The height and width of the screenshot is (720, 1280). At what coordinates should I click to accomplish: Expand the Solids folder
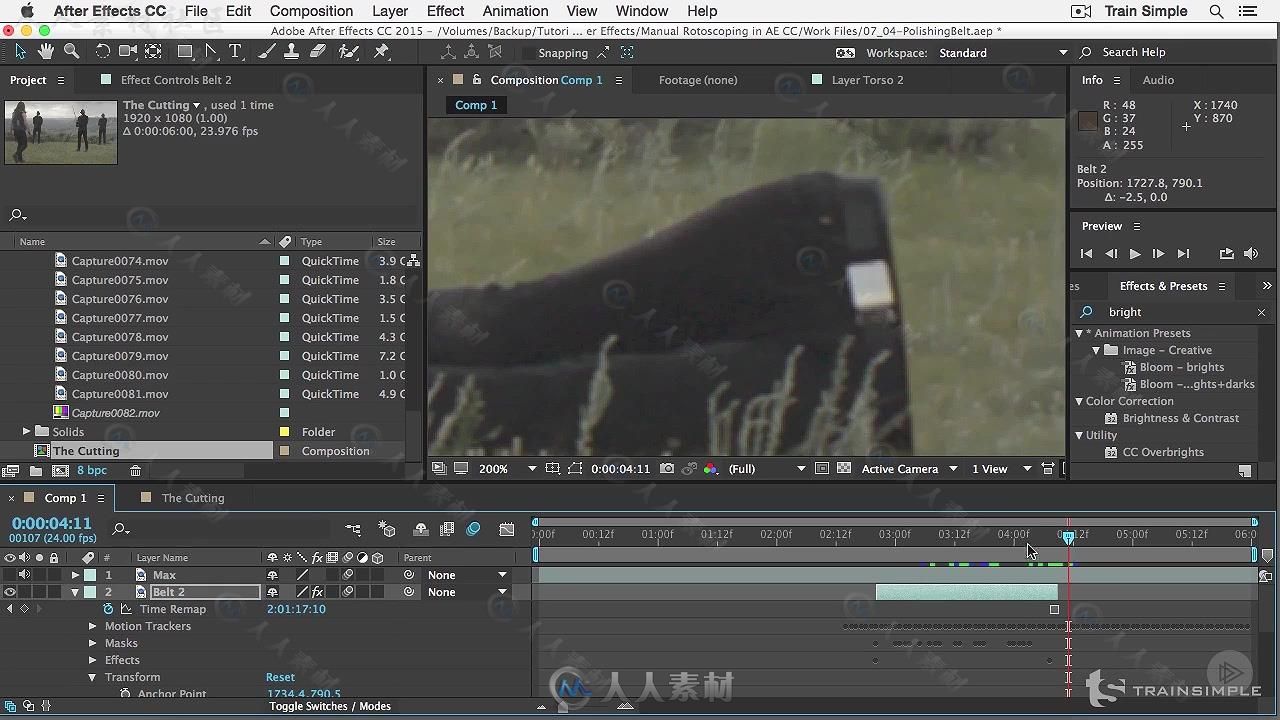pos(26,432)
